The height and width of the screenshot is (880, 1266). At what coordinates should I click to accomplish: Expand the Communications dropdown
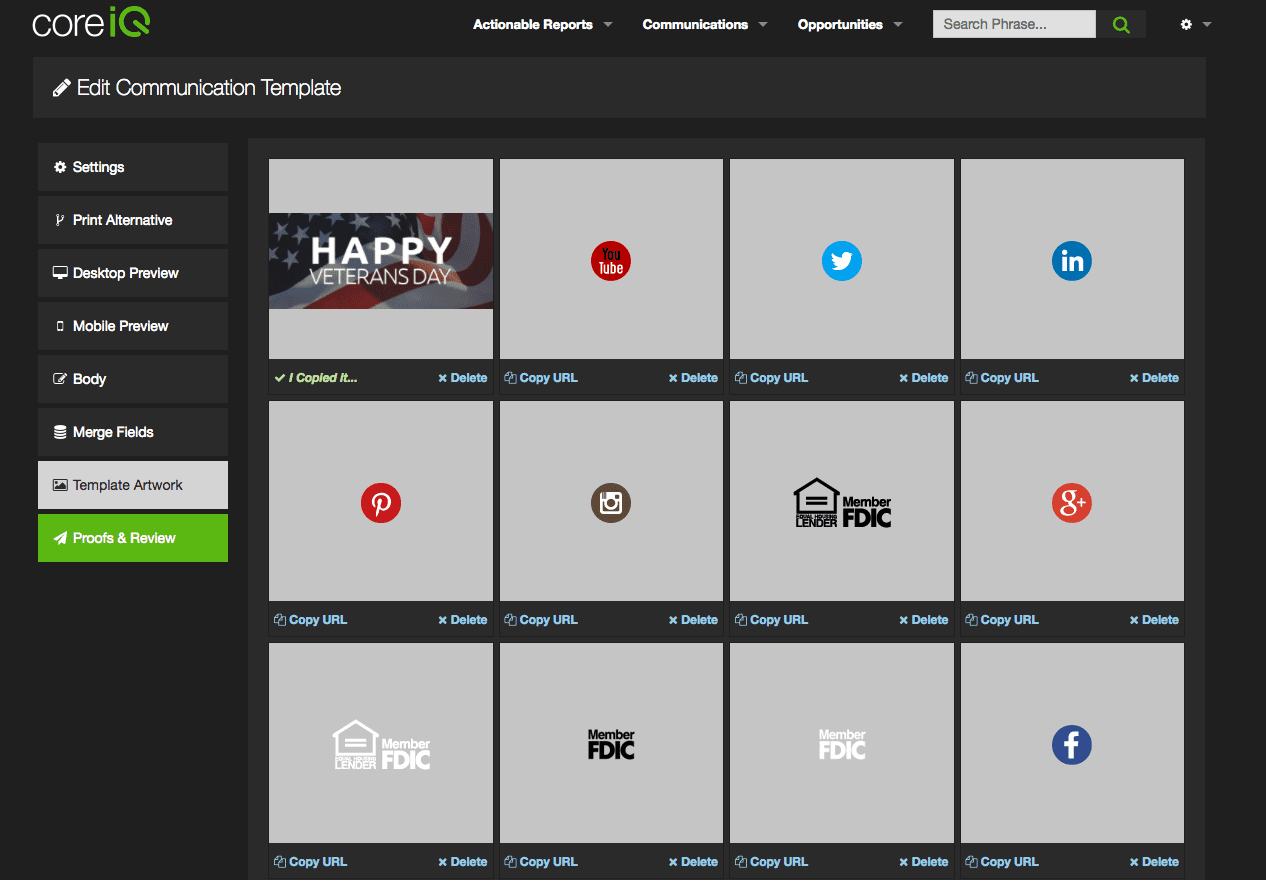pos(705,24)
